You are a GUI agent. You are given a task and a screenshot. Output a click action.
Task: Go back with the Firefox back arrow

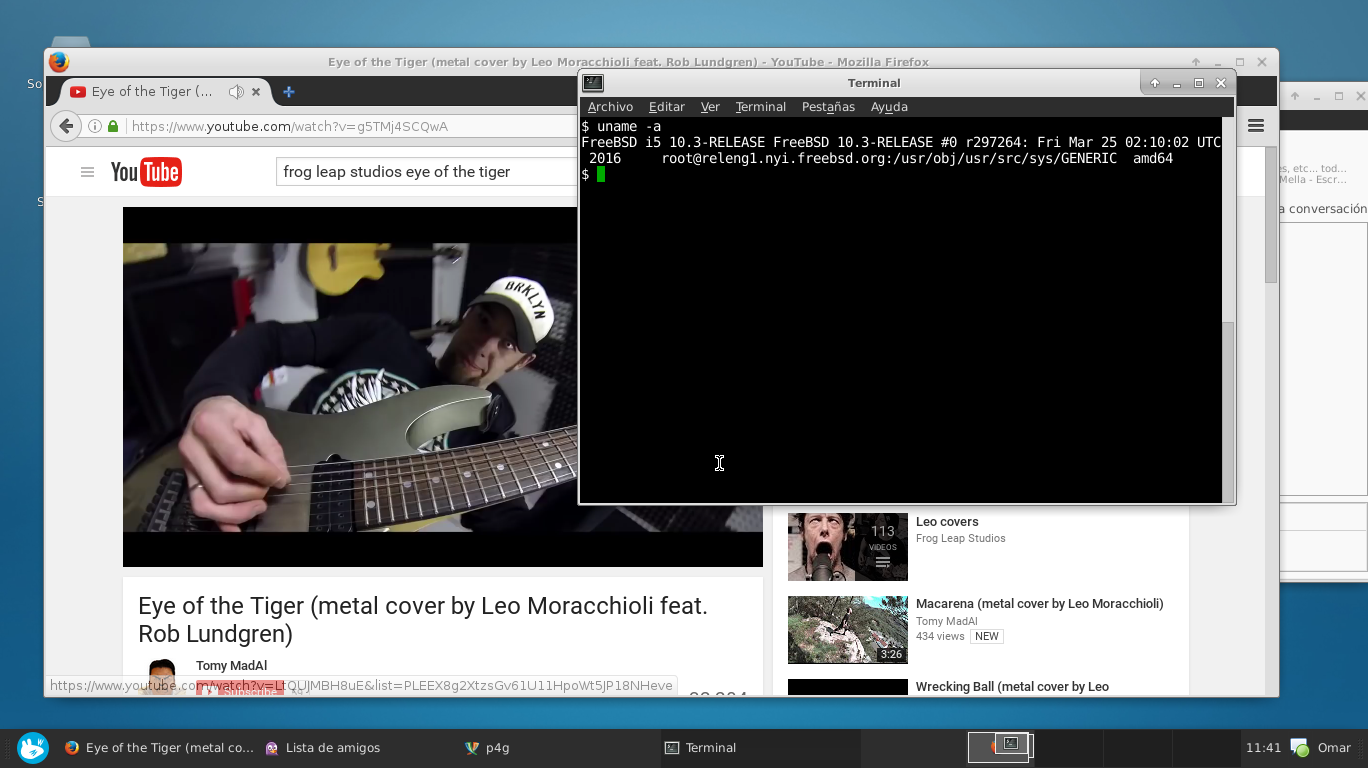[66, 126]
